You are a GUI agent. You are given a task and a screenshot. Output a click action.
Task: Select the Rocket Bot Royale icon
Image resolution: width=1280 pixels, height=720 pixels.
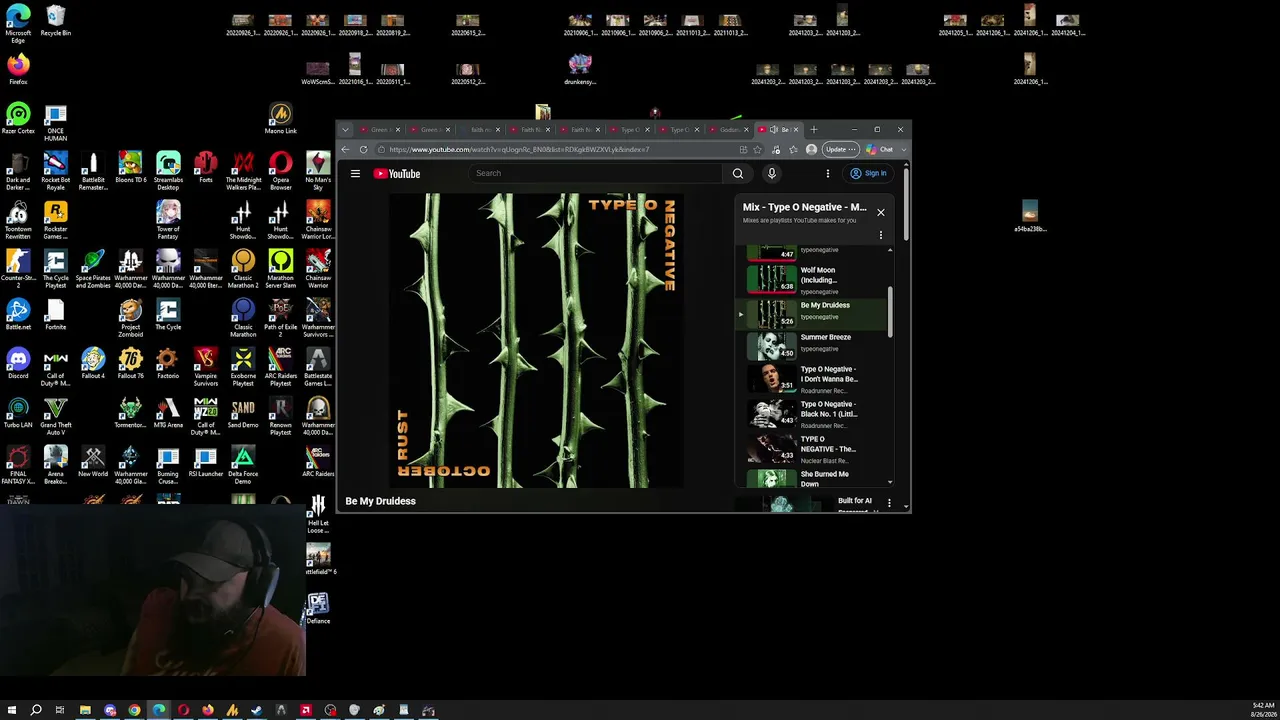coord(56,169)
